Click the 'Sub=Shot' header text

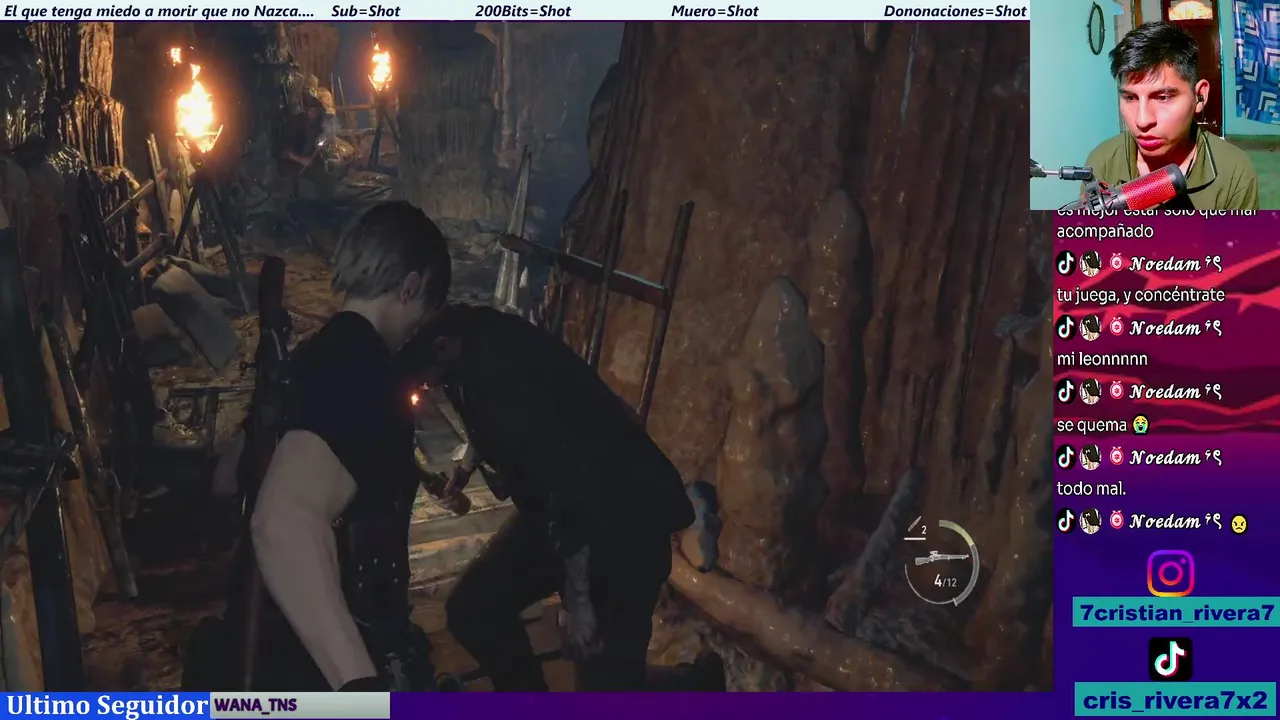(x=365, y=11)
